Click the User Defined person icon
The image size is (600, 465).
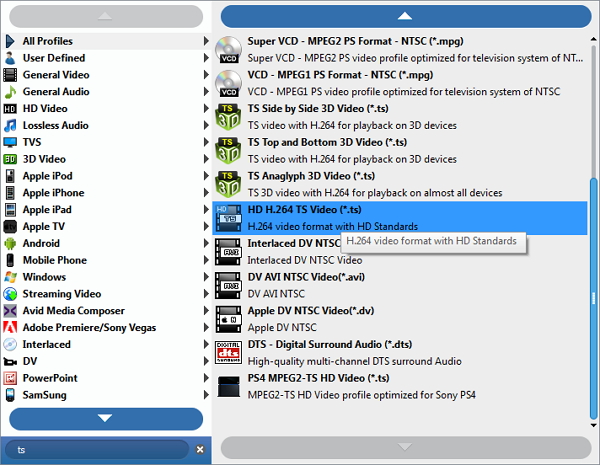pos(10,58)
